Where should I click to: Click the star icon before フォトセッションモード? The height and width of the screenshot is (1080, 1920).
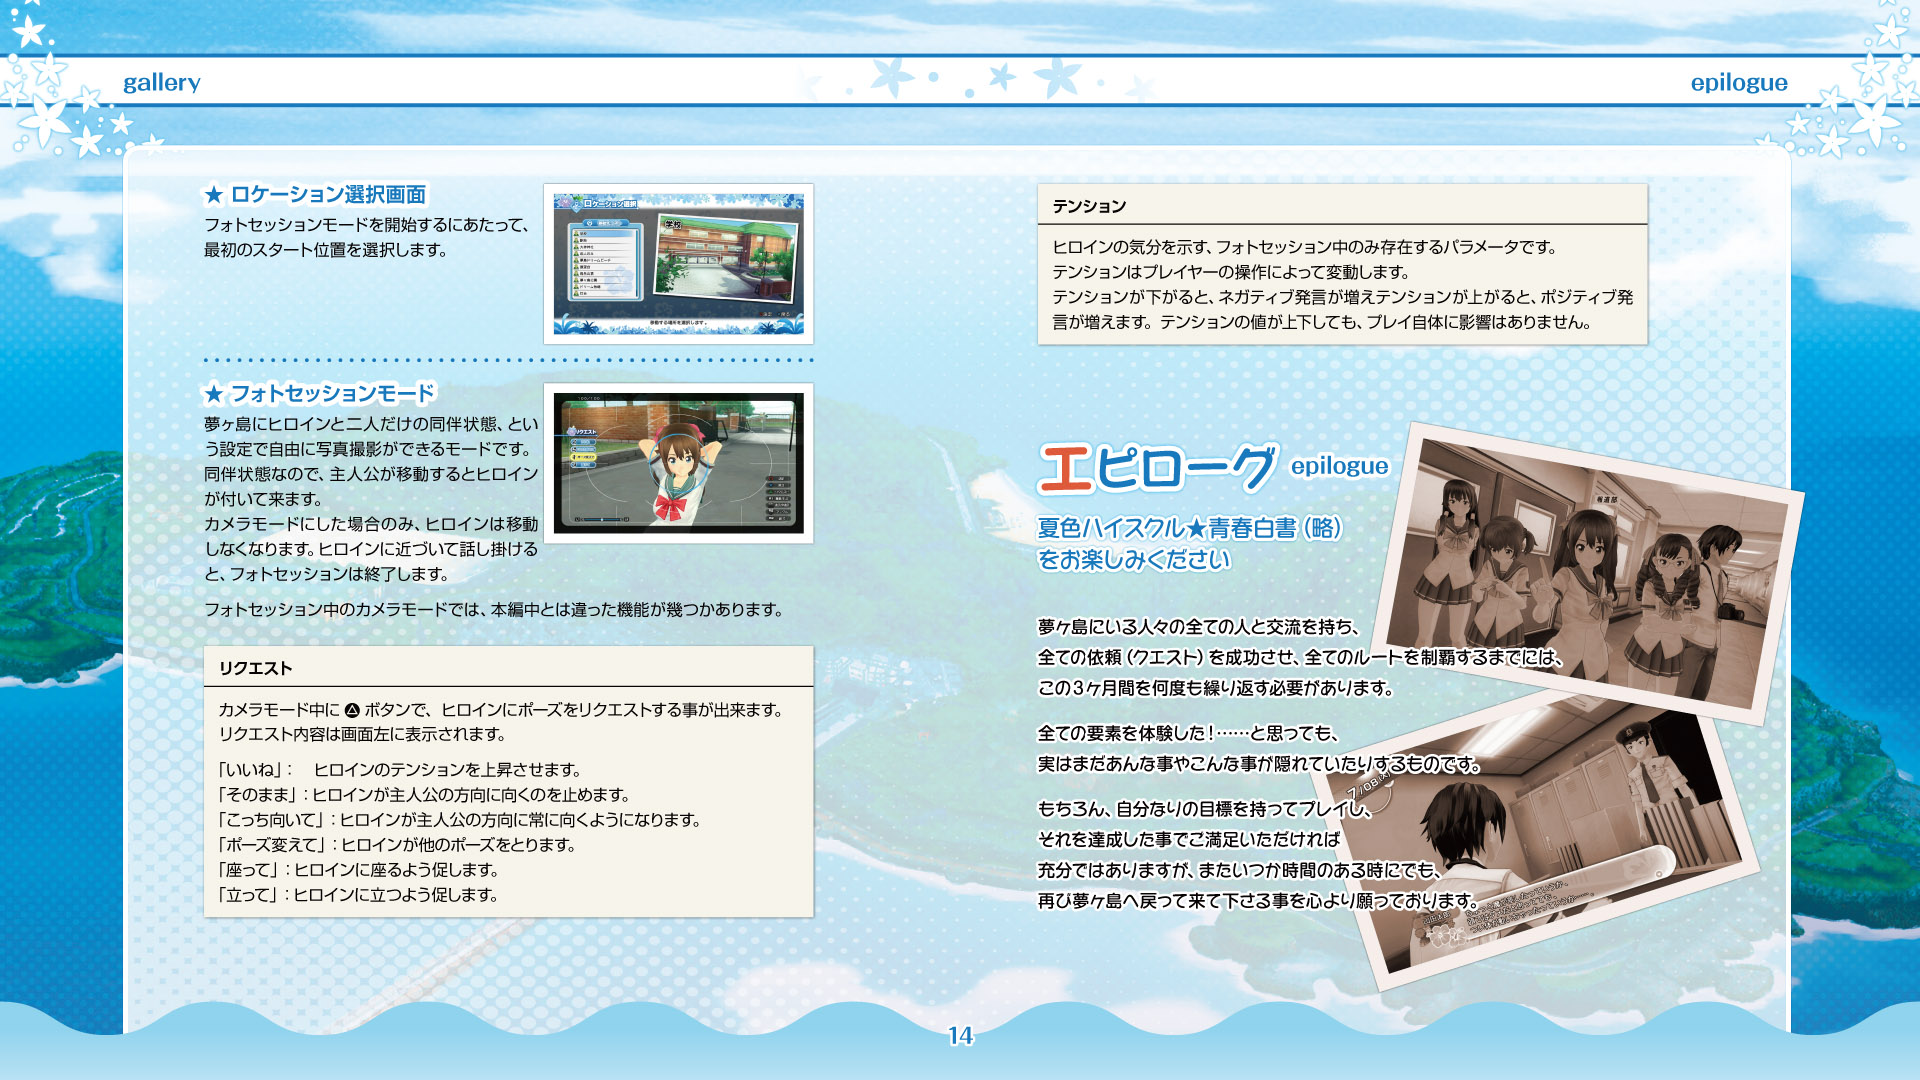click(213, 394)
